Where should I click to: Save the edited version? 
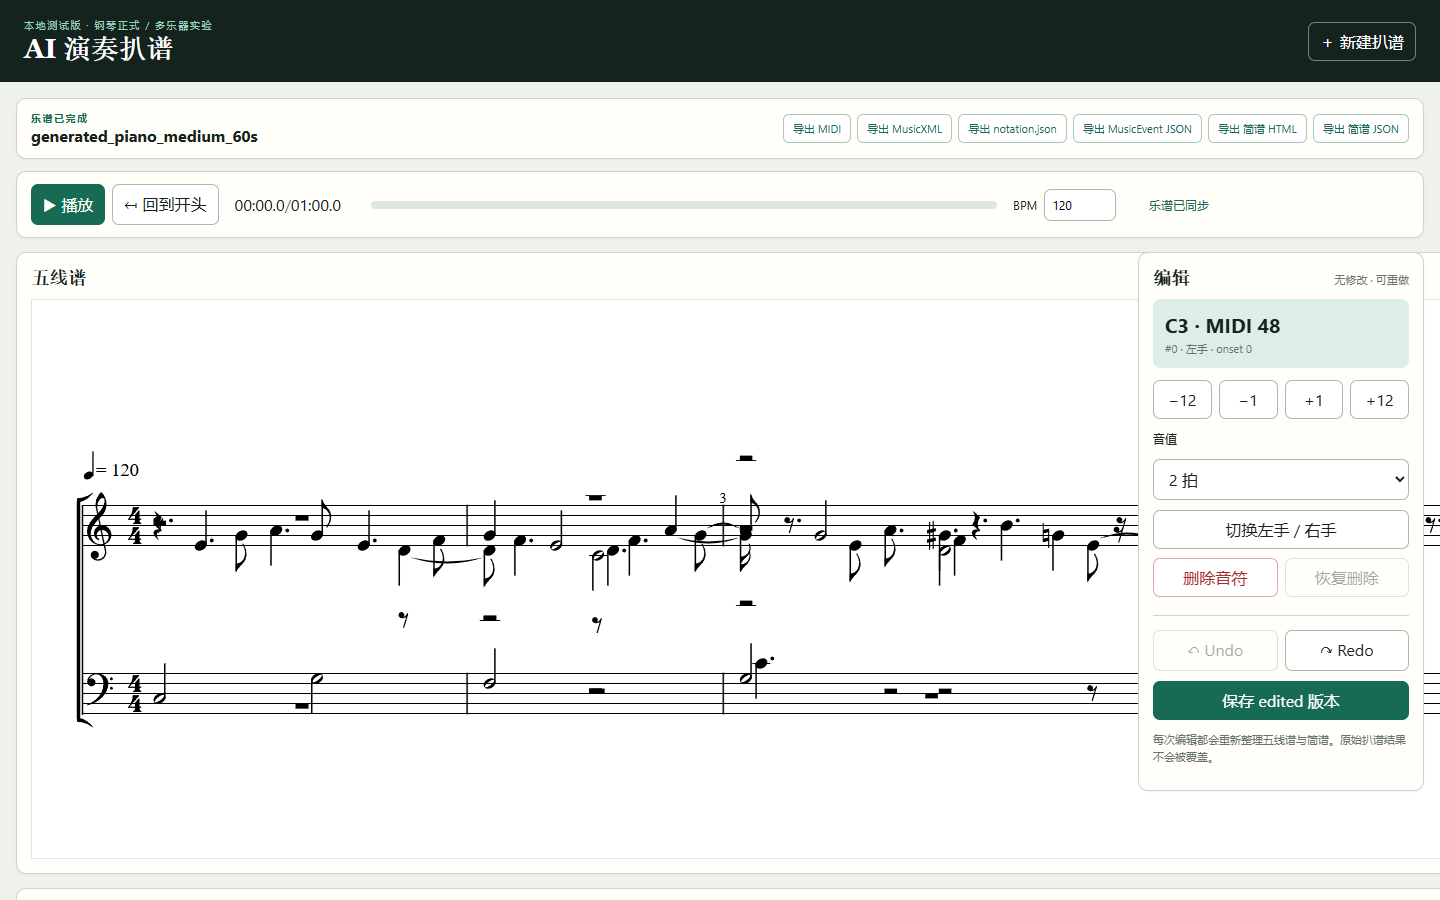click(1281, 701)
